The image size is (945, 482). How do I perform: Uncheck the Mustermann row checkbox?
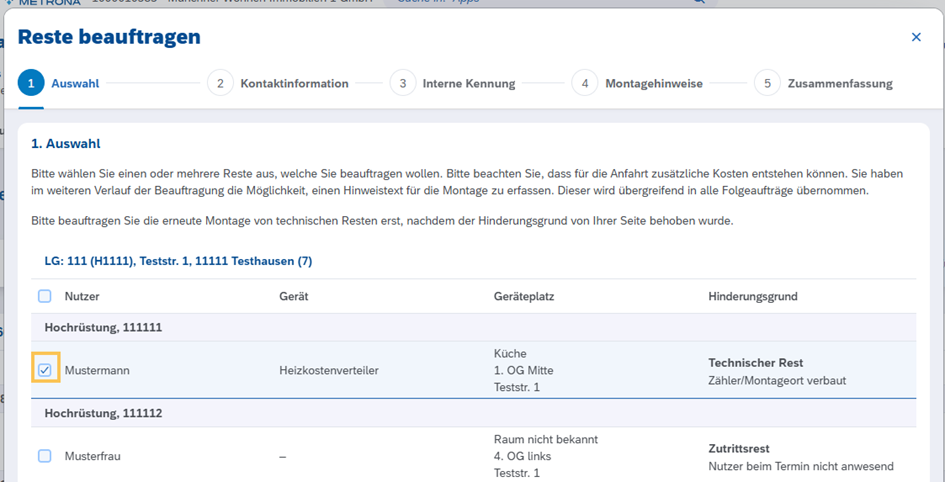pos(45,370)
